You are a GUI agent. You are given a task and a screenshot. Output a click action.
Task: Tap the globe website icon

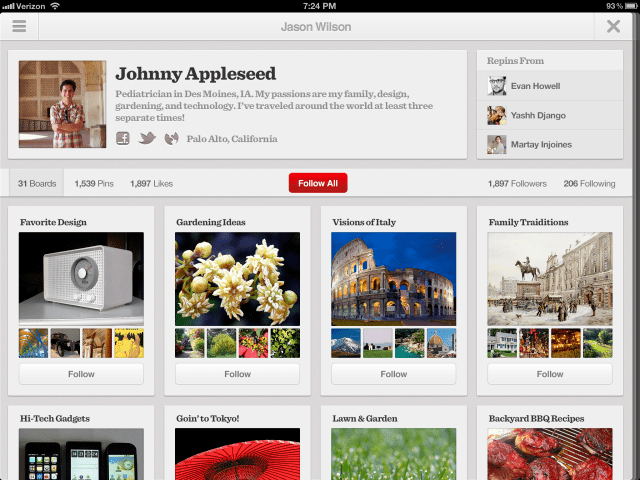click(x=171, y=139)
